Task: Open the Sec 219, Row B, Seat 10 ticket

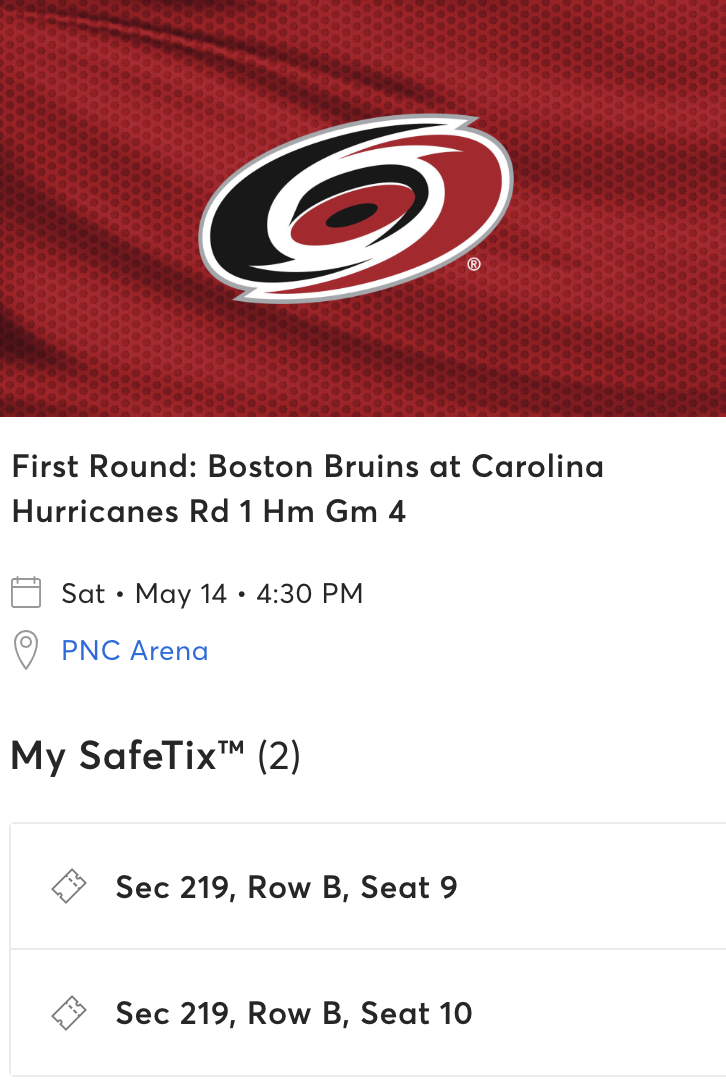Action: tap(295, 1013)
